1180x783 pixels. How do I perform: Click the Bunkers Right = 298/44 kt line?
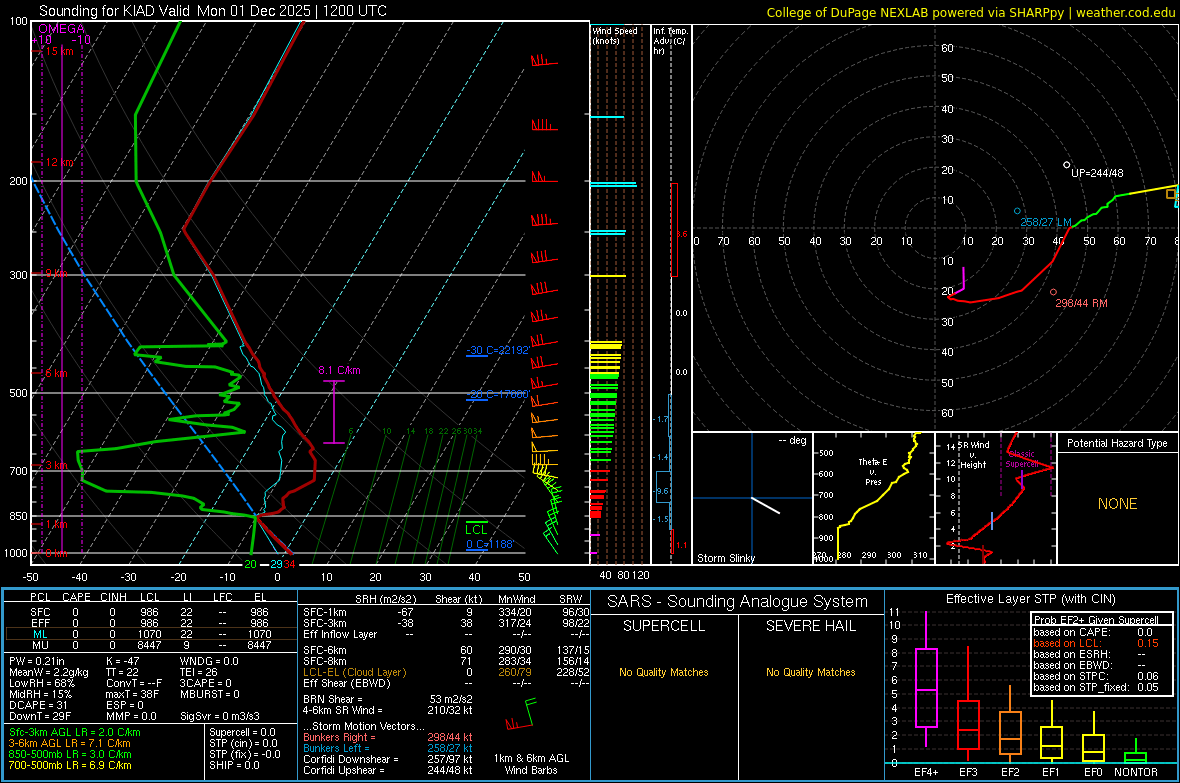coord(388,737)
